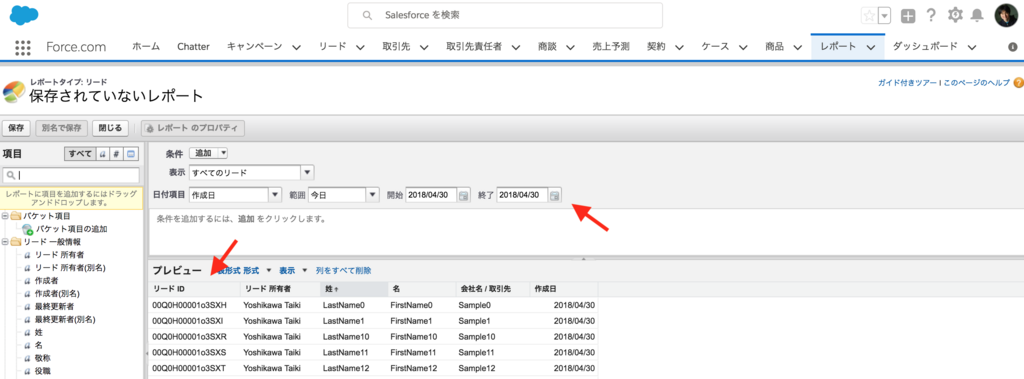
Task: Open the 開始 date calendar picker
Action: pos(464,195)
